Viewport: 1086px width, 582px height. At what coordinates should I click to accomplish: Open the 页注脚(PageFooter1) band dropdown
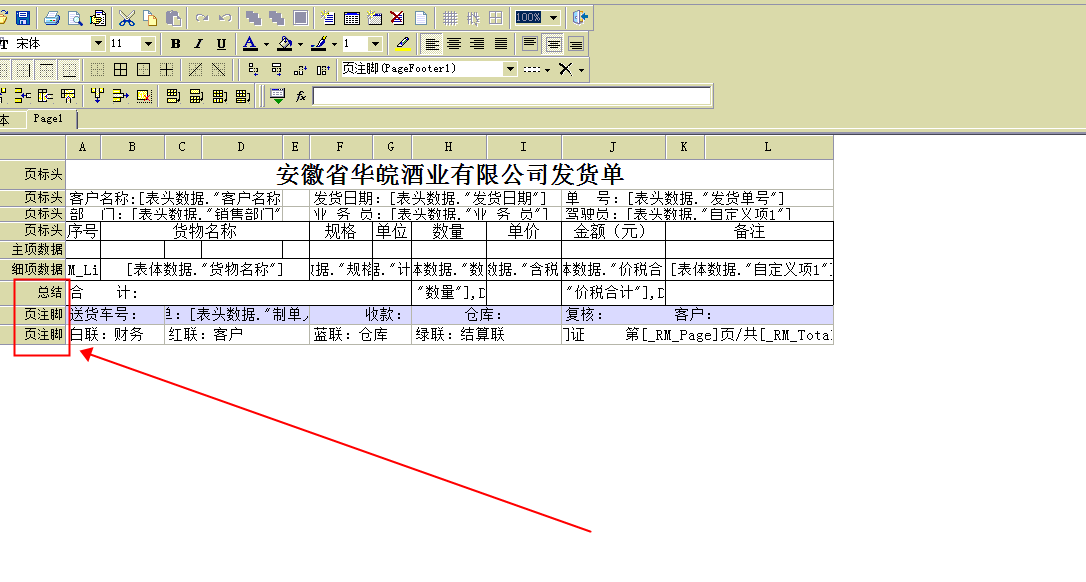pos(510,69)
